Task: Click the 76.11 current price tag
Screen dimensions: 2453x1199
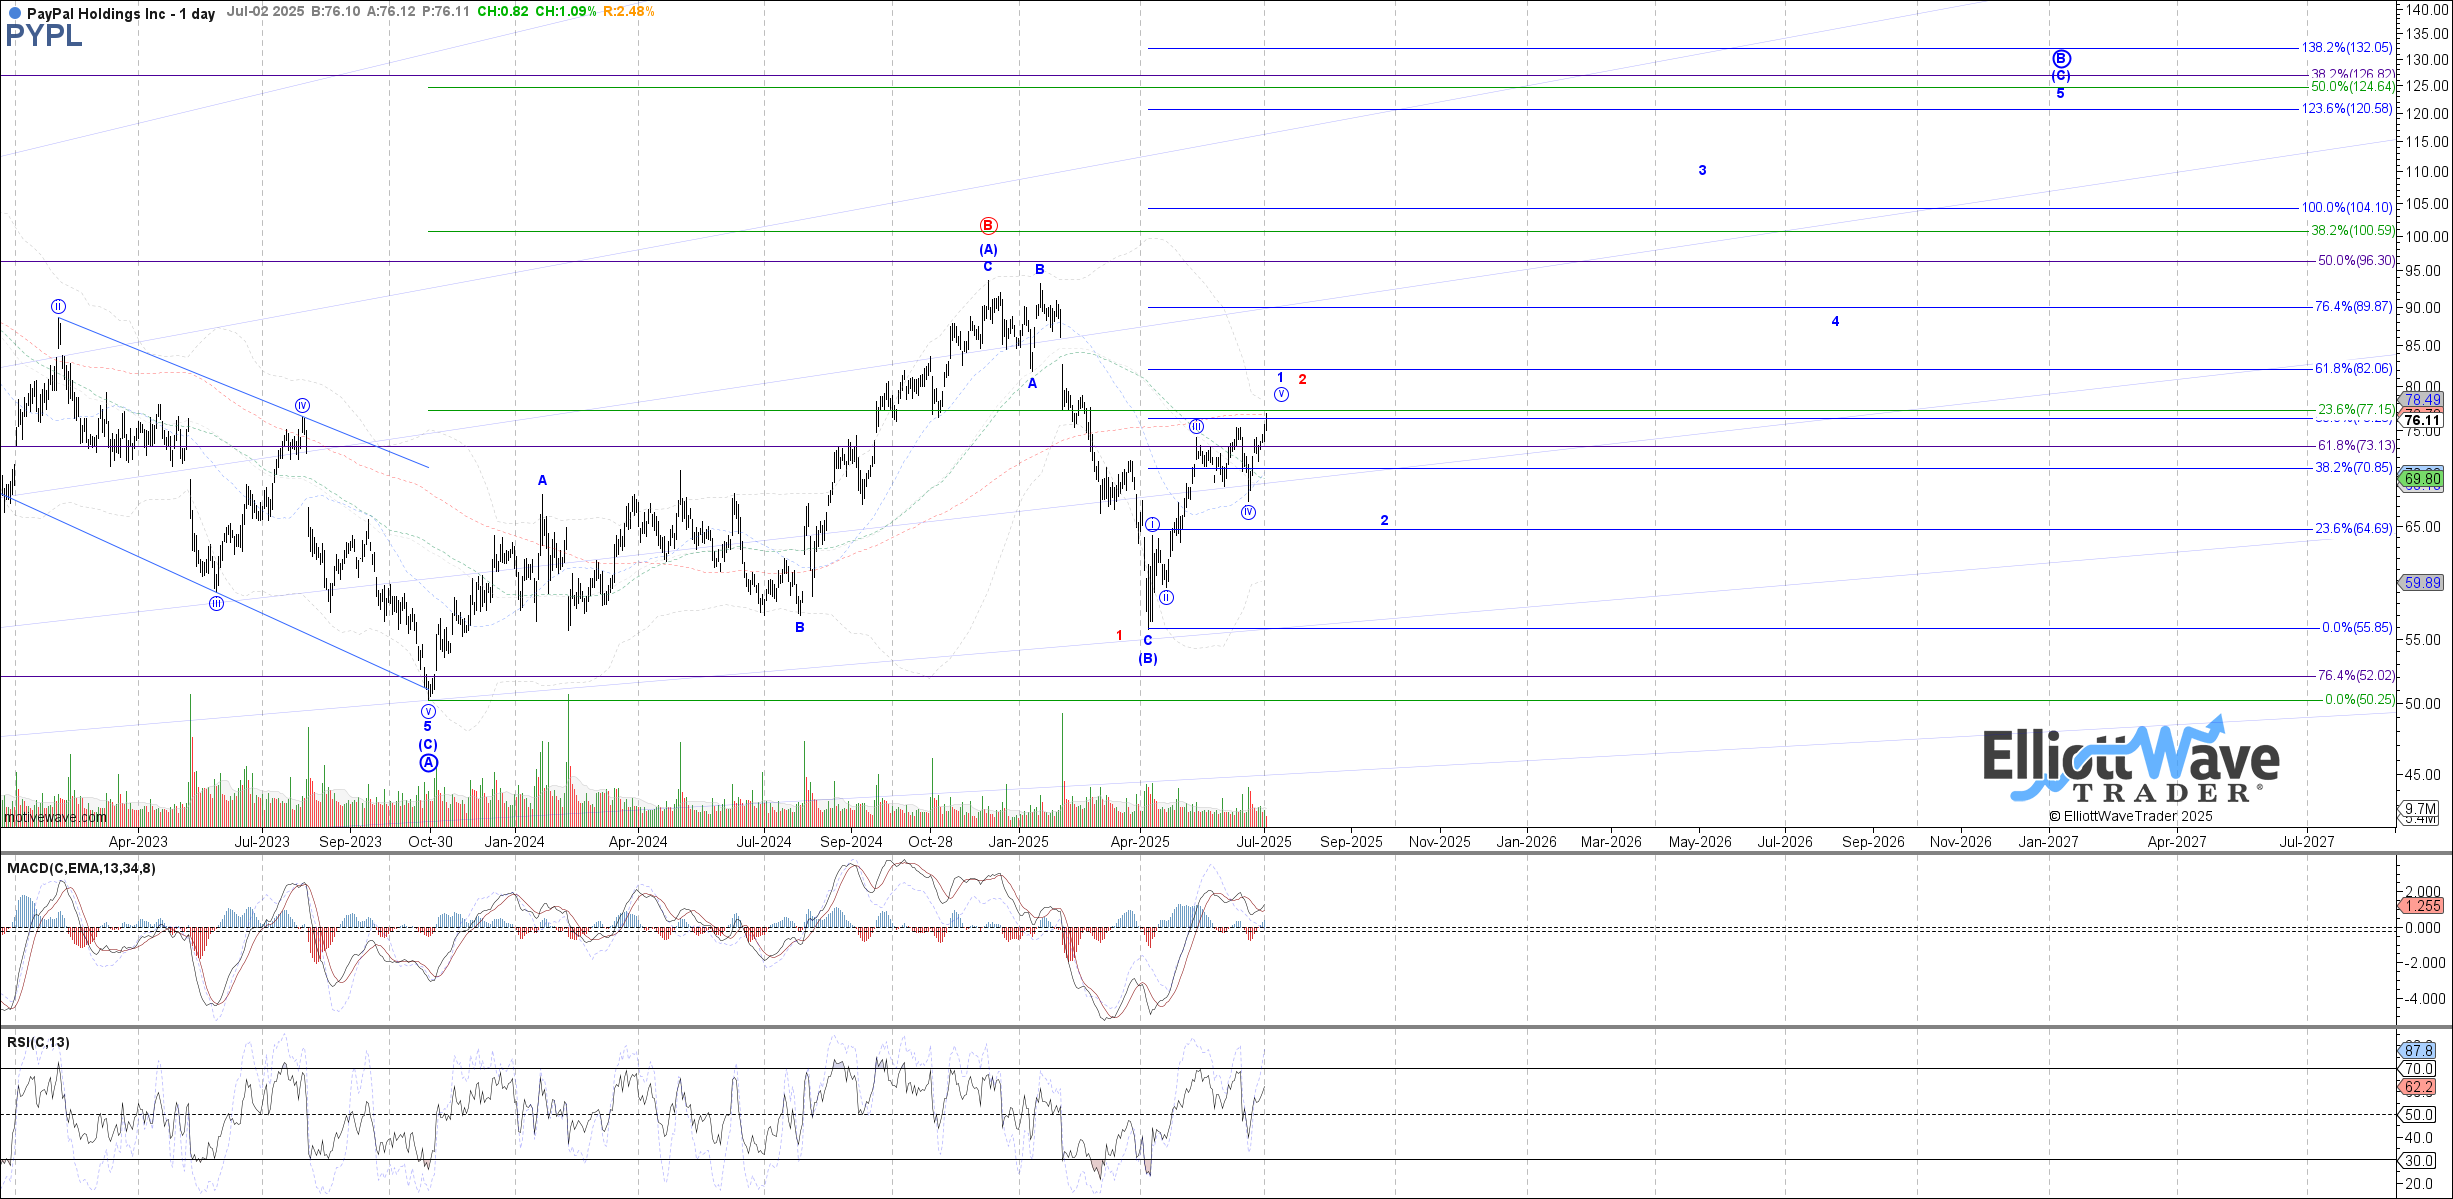Action: pos(2422,421)
